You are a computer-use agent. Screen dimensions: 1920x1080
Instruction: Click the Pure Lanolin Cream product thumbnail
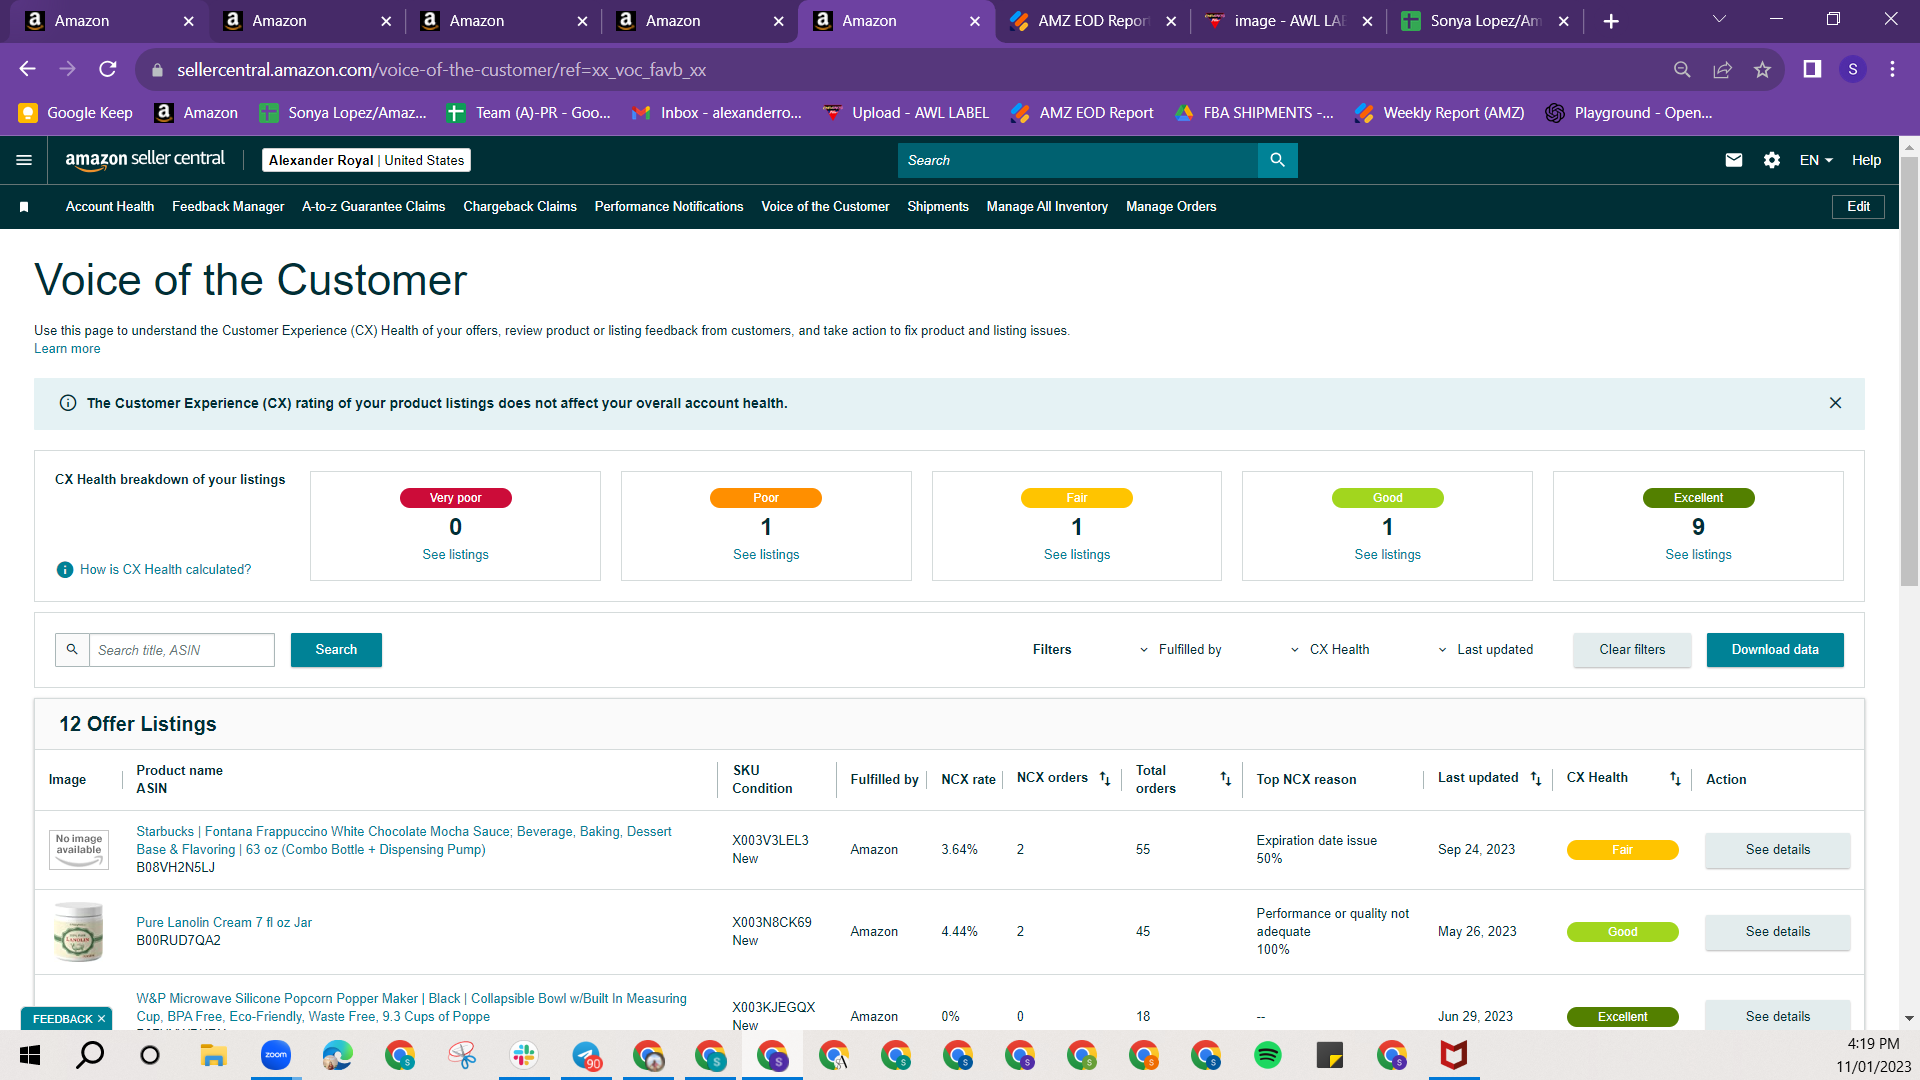(x=78, y=932)
